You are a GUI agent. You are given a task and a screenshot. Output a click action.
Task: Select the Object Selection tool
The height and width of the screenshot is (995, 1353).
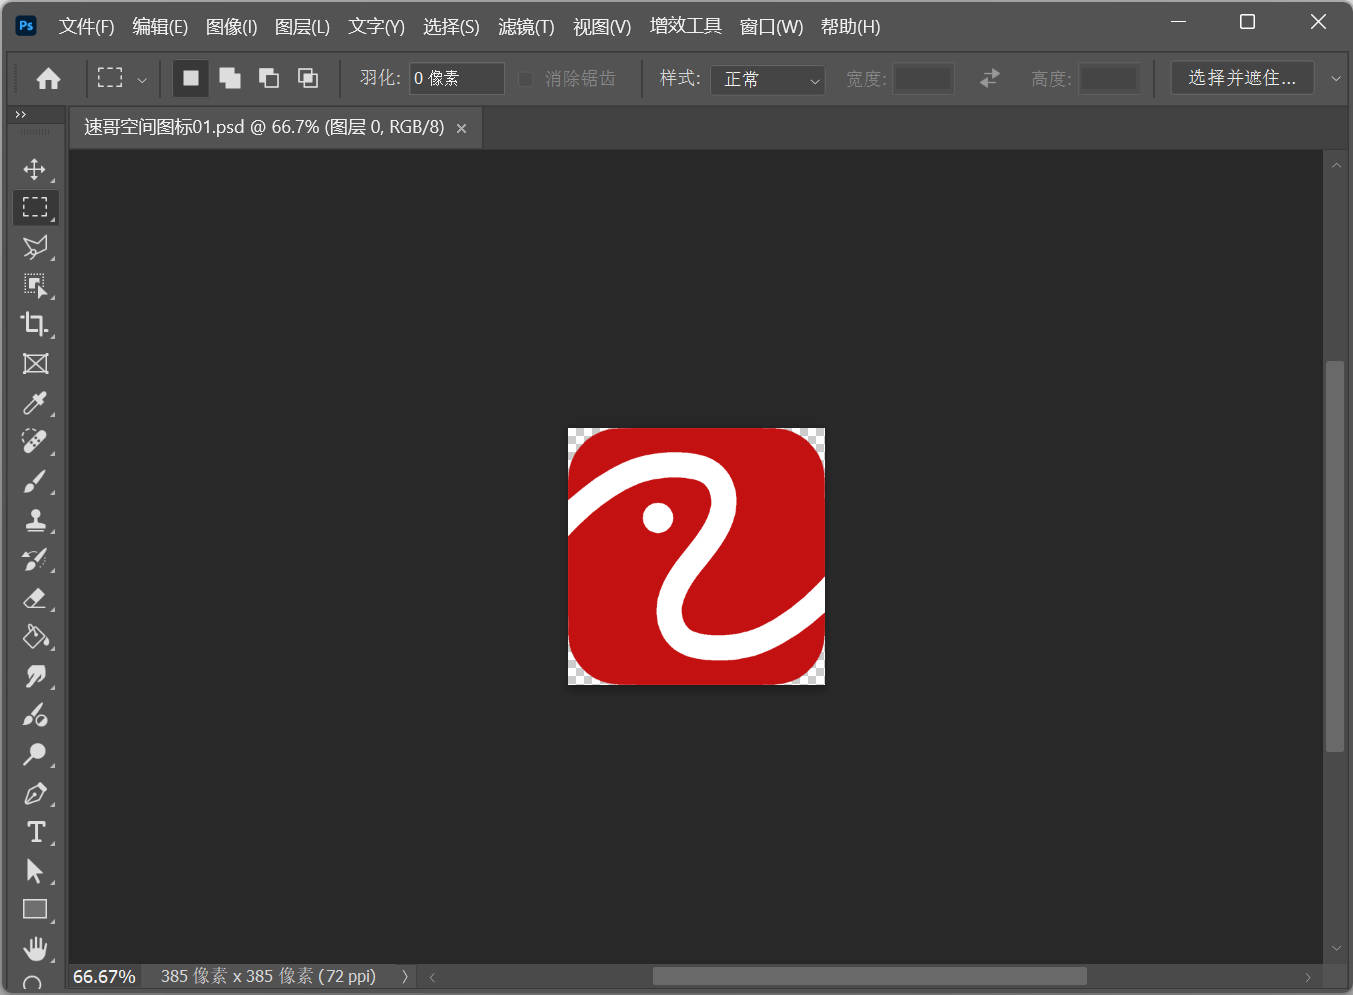click(35, 286)
